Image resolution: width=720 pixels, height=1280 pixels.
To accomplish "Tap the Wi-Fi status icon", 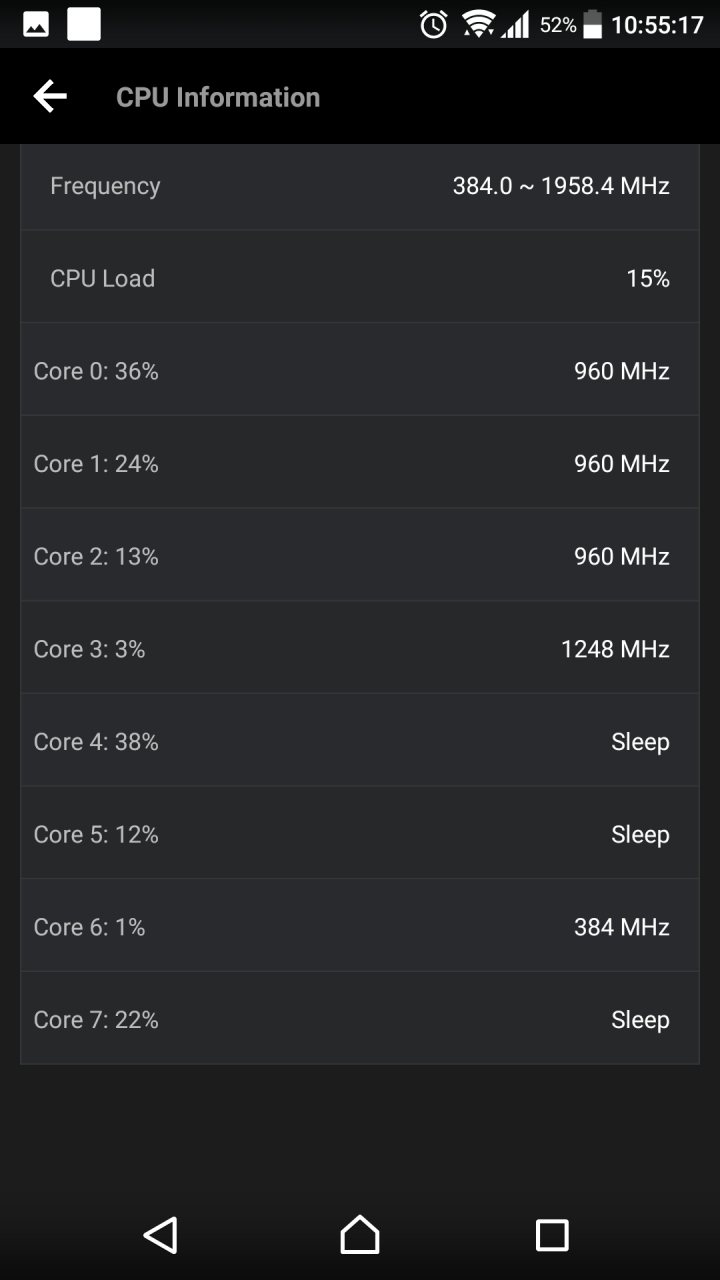I will (478, 24).
